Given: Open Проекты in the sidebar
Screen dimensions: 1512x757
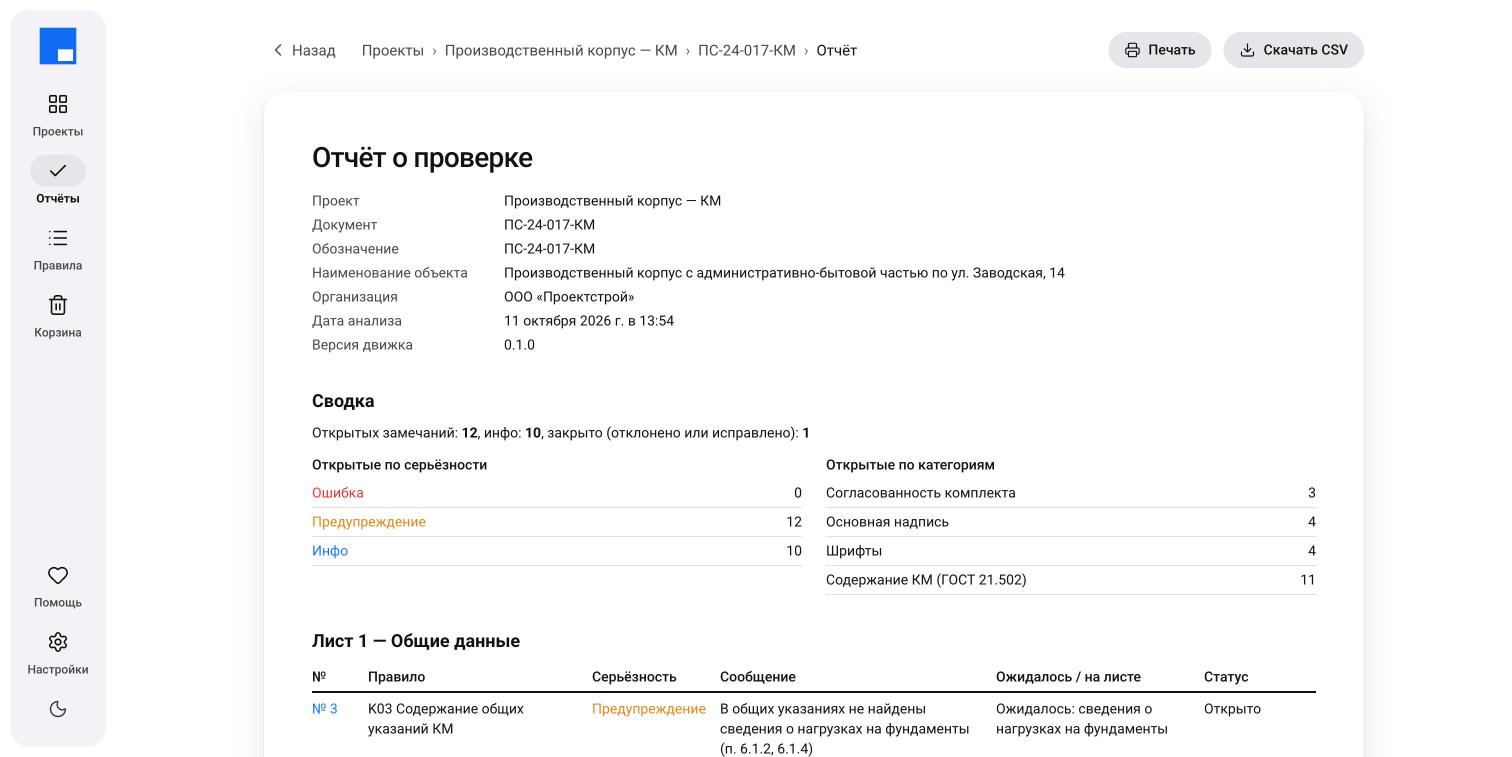Looking at the screenshot, I should (58, 115).
